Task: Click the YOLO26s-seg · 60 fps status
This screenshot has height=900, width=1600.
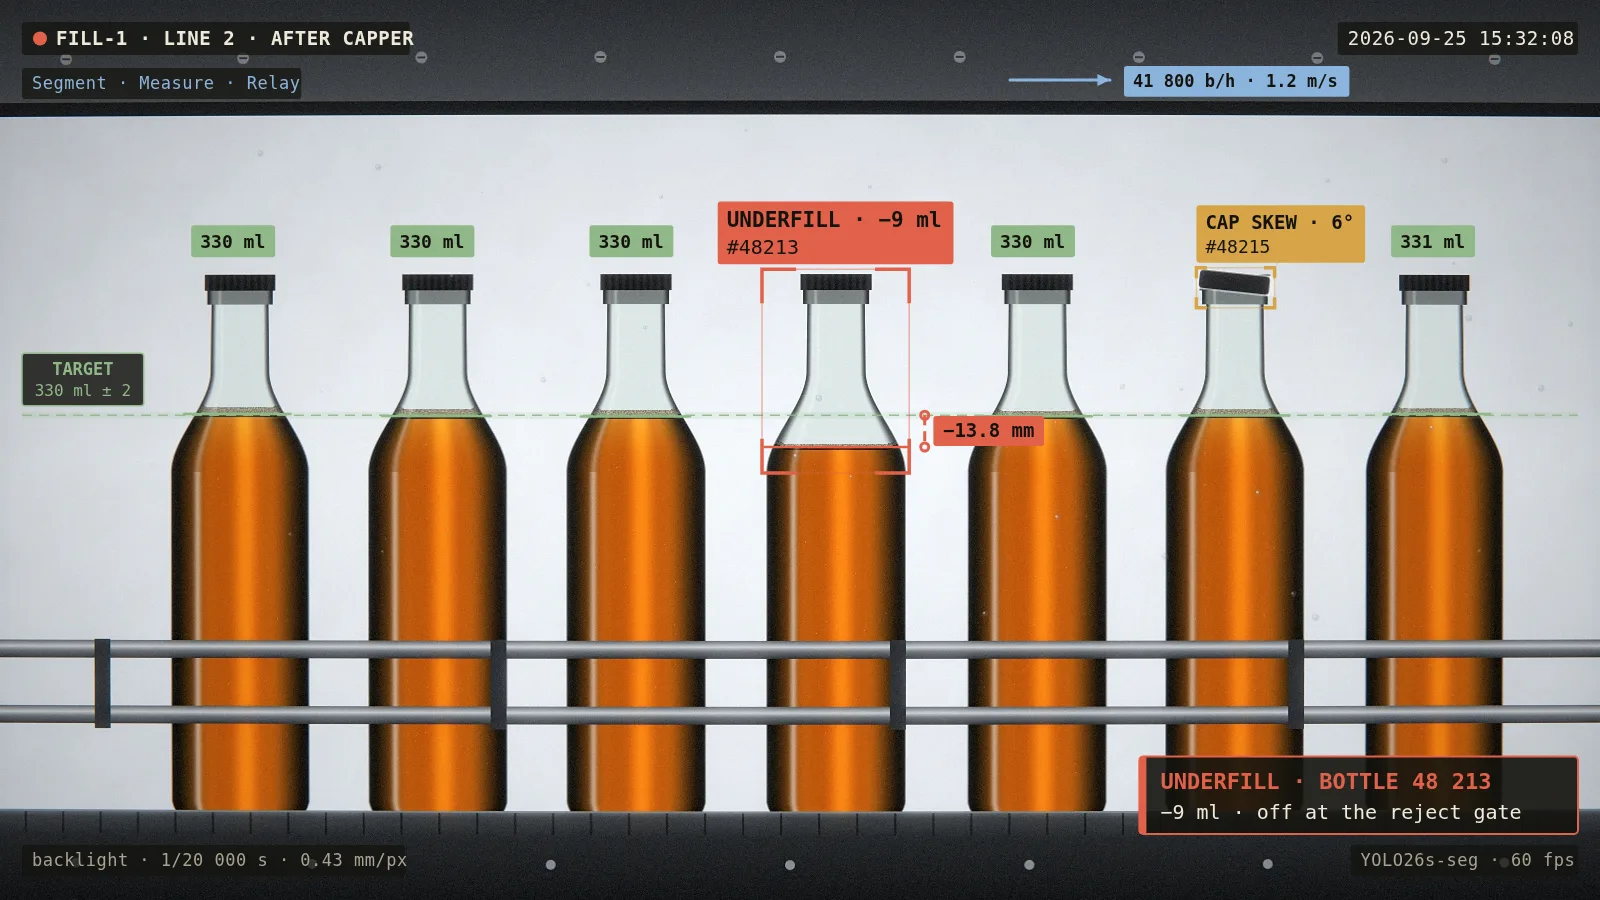Action: point(1466,860)
